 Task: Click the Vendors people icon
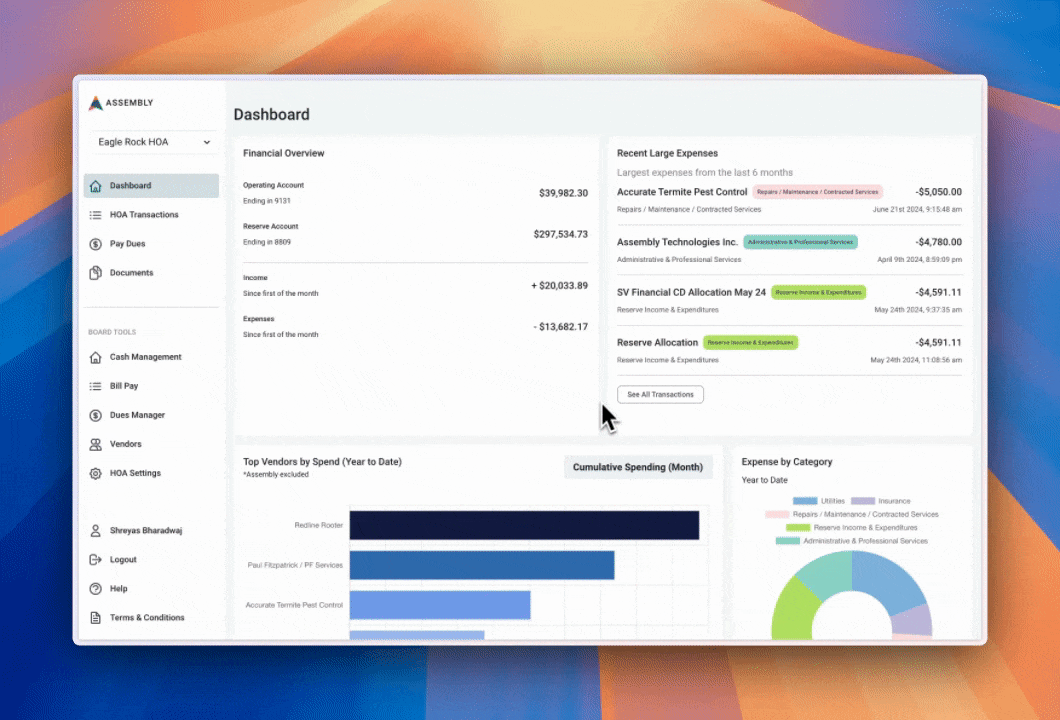pyautogui.click(x=96, y=444)
